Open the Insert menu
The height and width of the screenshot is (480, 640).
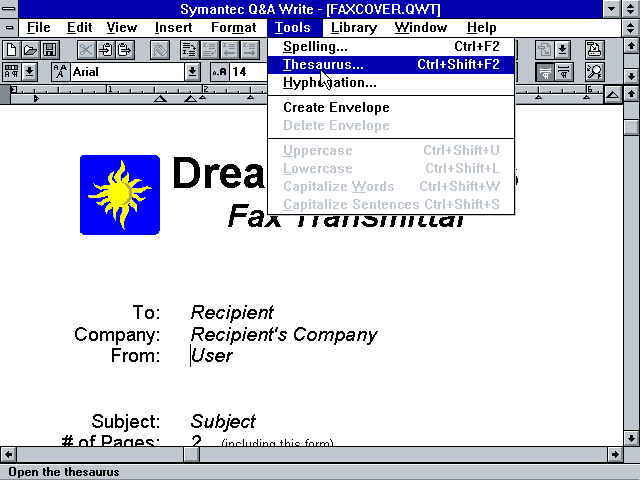[x=173, y=27]
